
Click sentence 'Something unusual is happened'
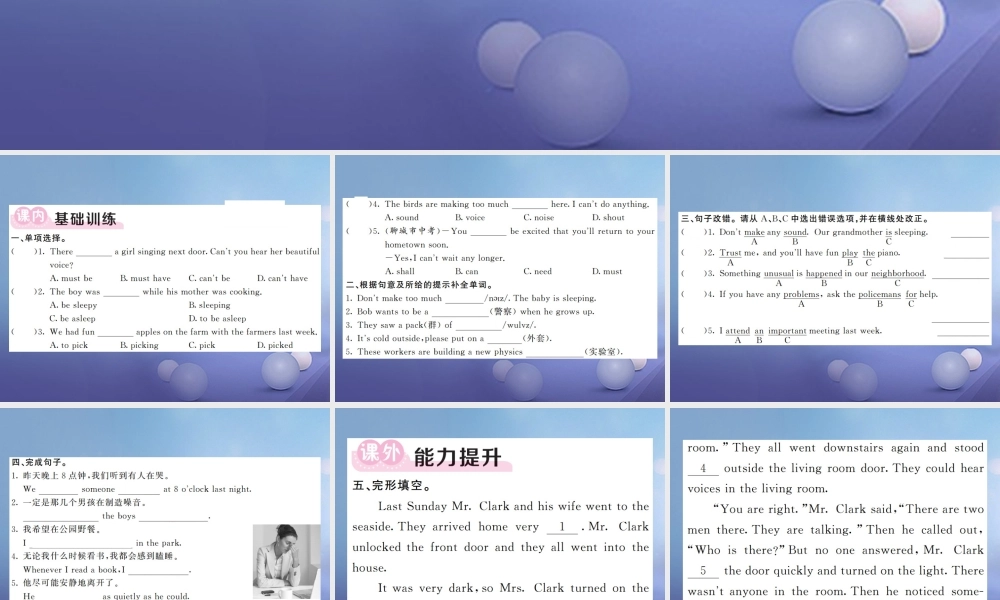pos(822,273)
